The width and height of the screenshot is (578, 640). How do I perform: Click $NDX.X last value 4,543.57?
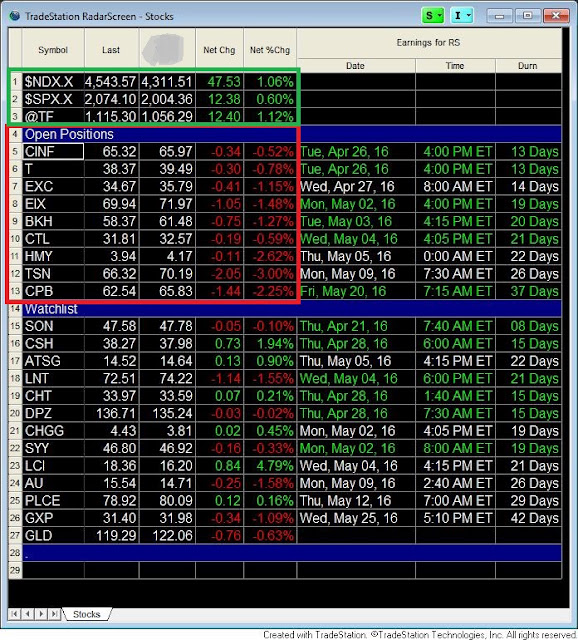click(x=112, y=82)
